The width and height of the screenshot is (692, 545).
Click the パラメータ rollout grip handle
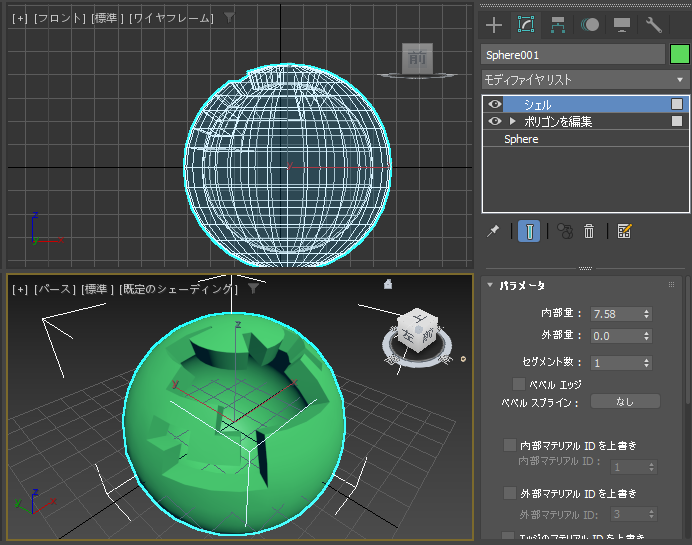(x=671, y=285)
